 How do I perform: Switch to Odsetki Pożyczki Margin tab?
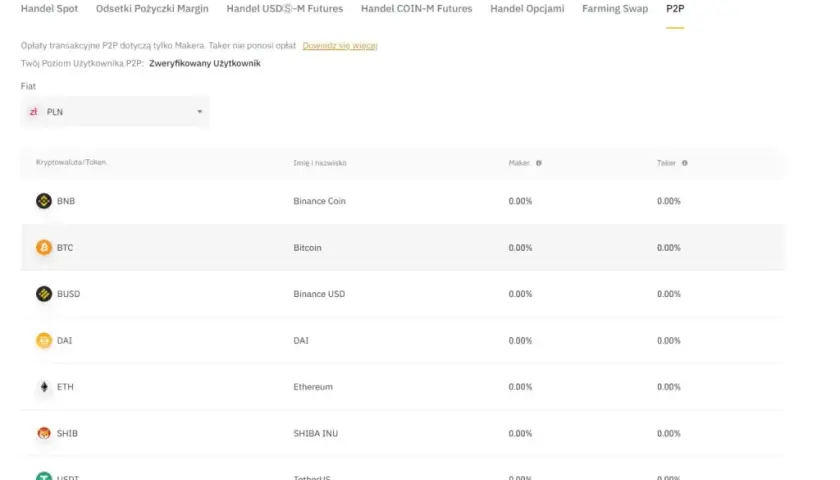(x=152, y=9)
